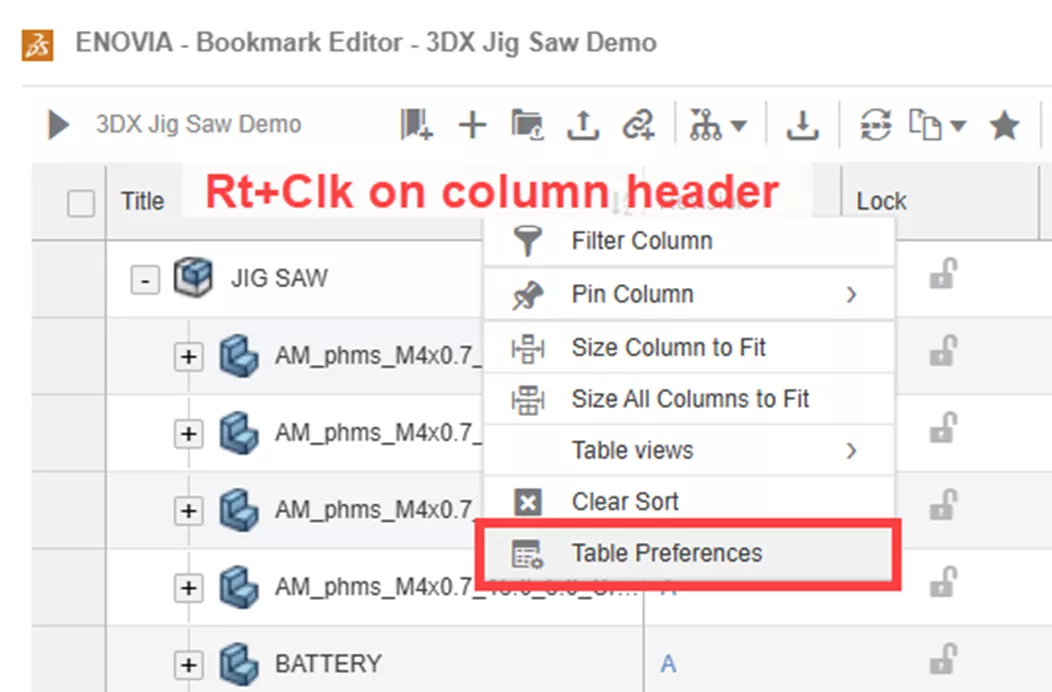Toggle the select-all checkbox in header
Image resolution: width=1052 pixels, height=692 pixels.
[x=81, y=203]
